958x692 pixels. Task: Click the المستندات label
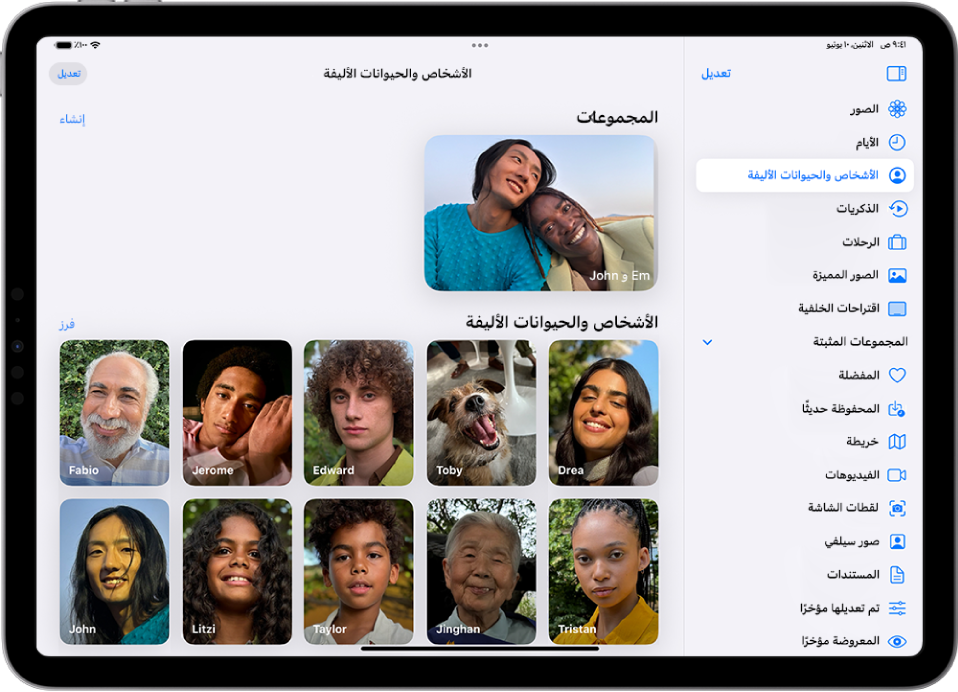853,575
